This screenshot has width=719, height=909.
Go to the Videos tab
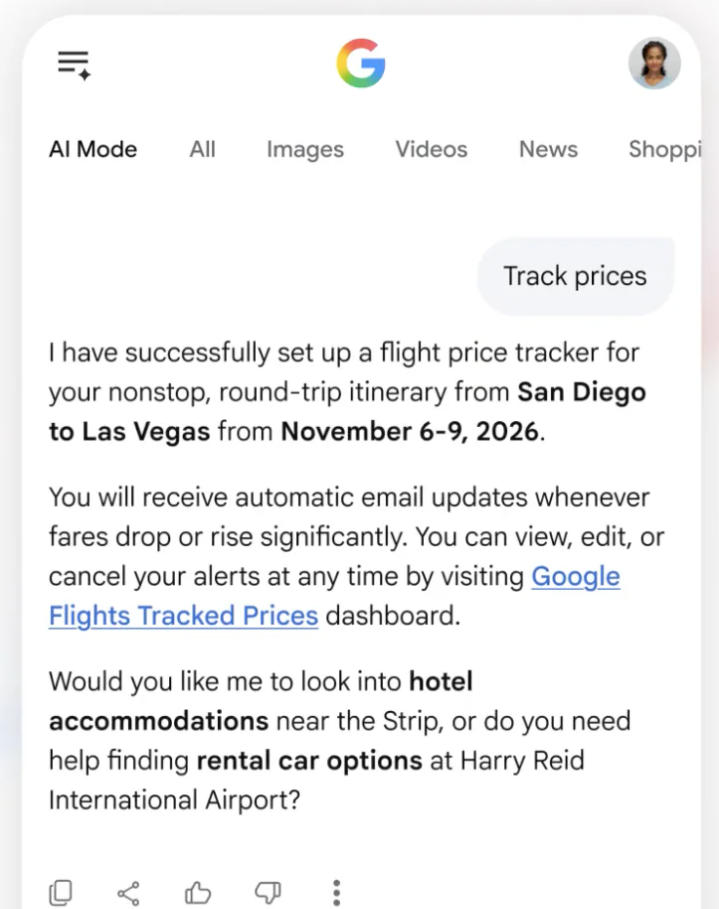[431, 150]
